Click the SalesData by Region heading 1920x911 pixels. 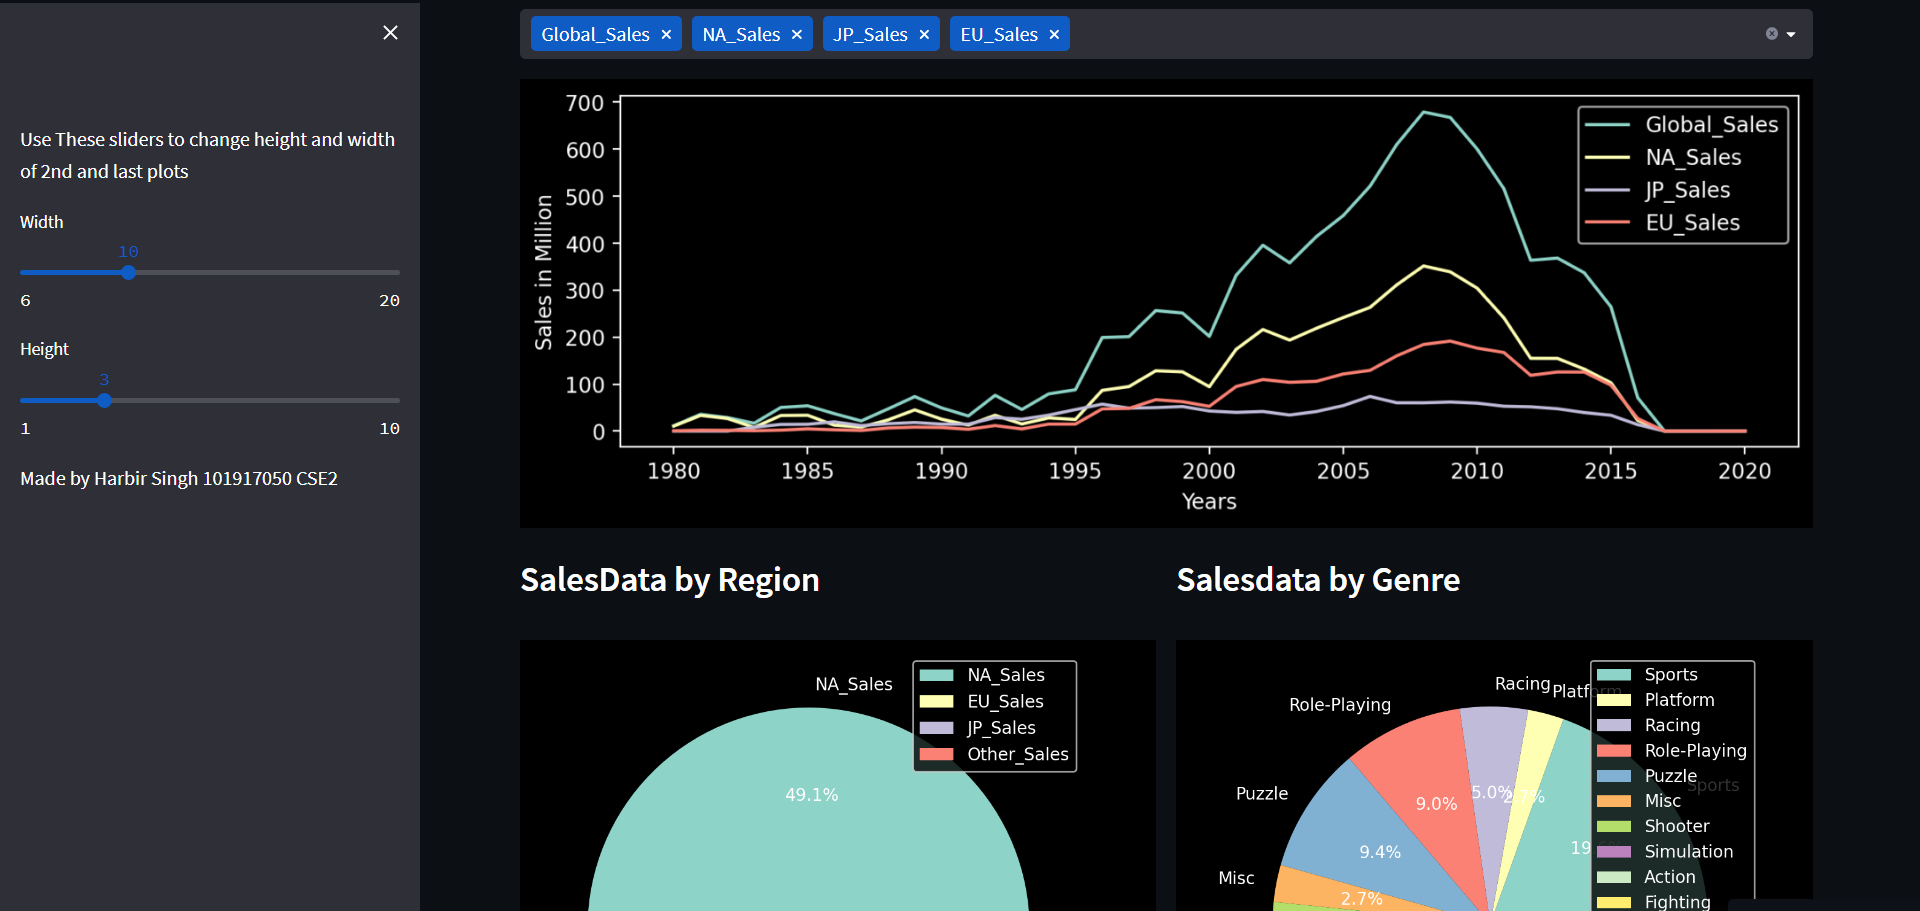point(670,580)
